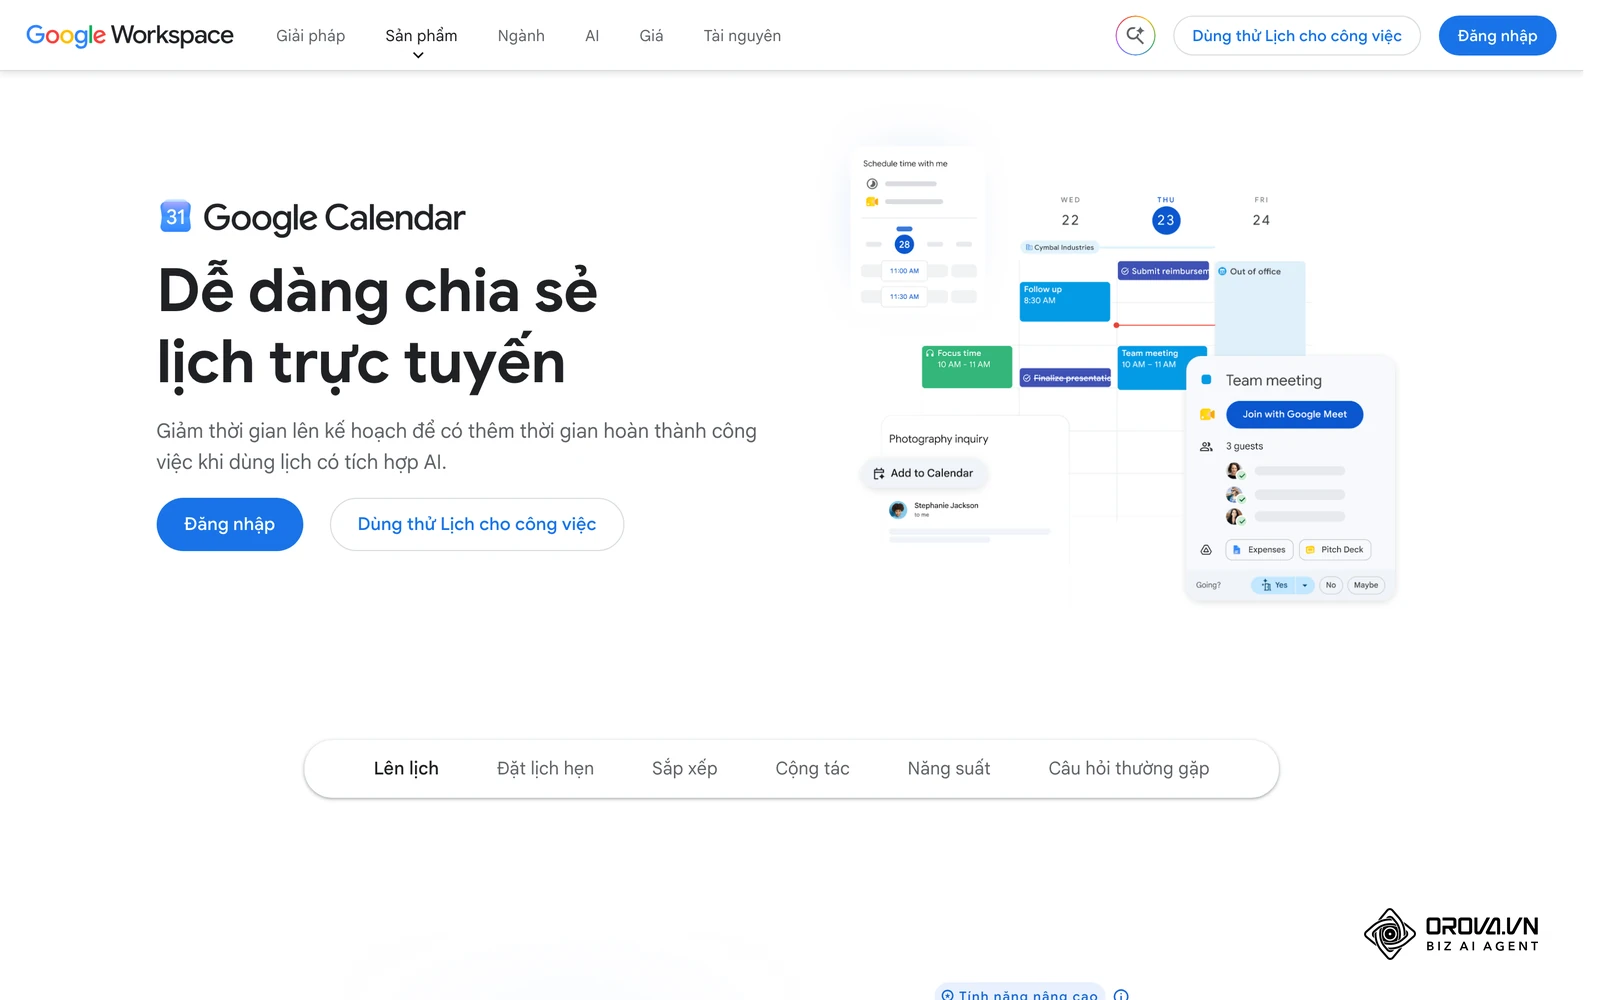Click the guests people icon in meeting card
Screen dimensions: 1600x1000
[1206, 447]
